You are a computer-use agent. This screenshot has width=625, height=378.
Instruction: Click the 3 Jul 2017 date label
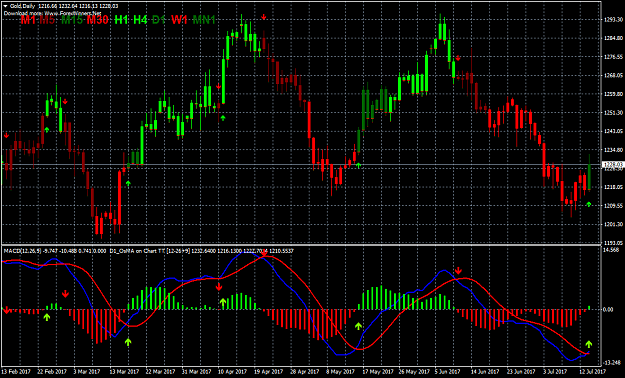pyautogui.click(x=556, y=371)
